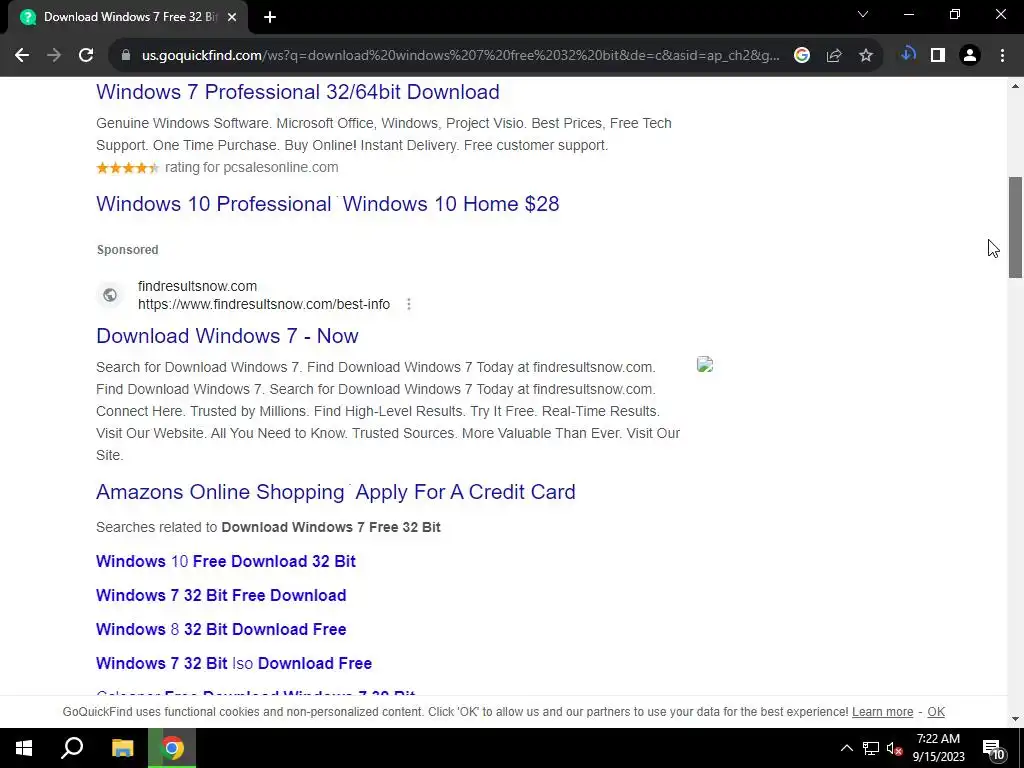The width and height of the screenshot is (1024, 768).
Task: Open findresultsnow ad options menu
Action: [x=409, y=304]
